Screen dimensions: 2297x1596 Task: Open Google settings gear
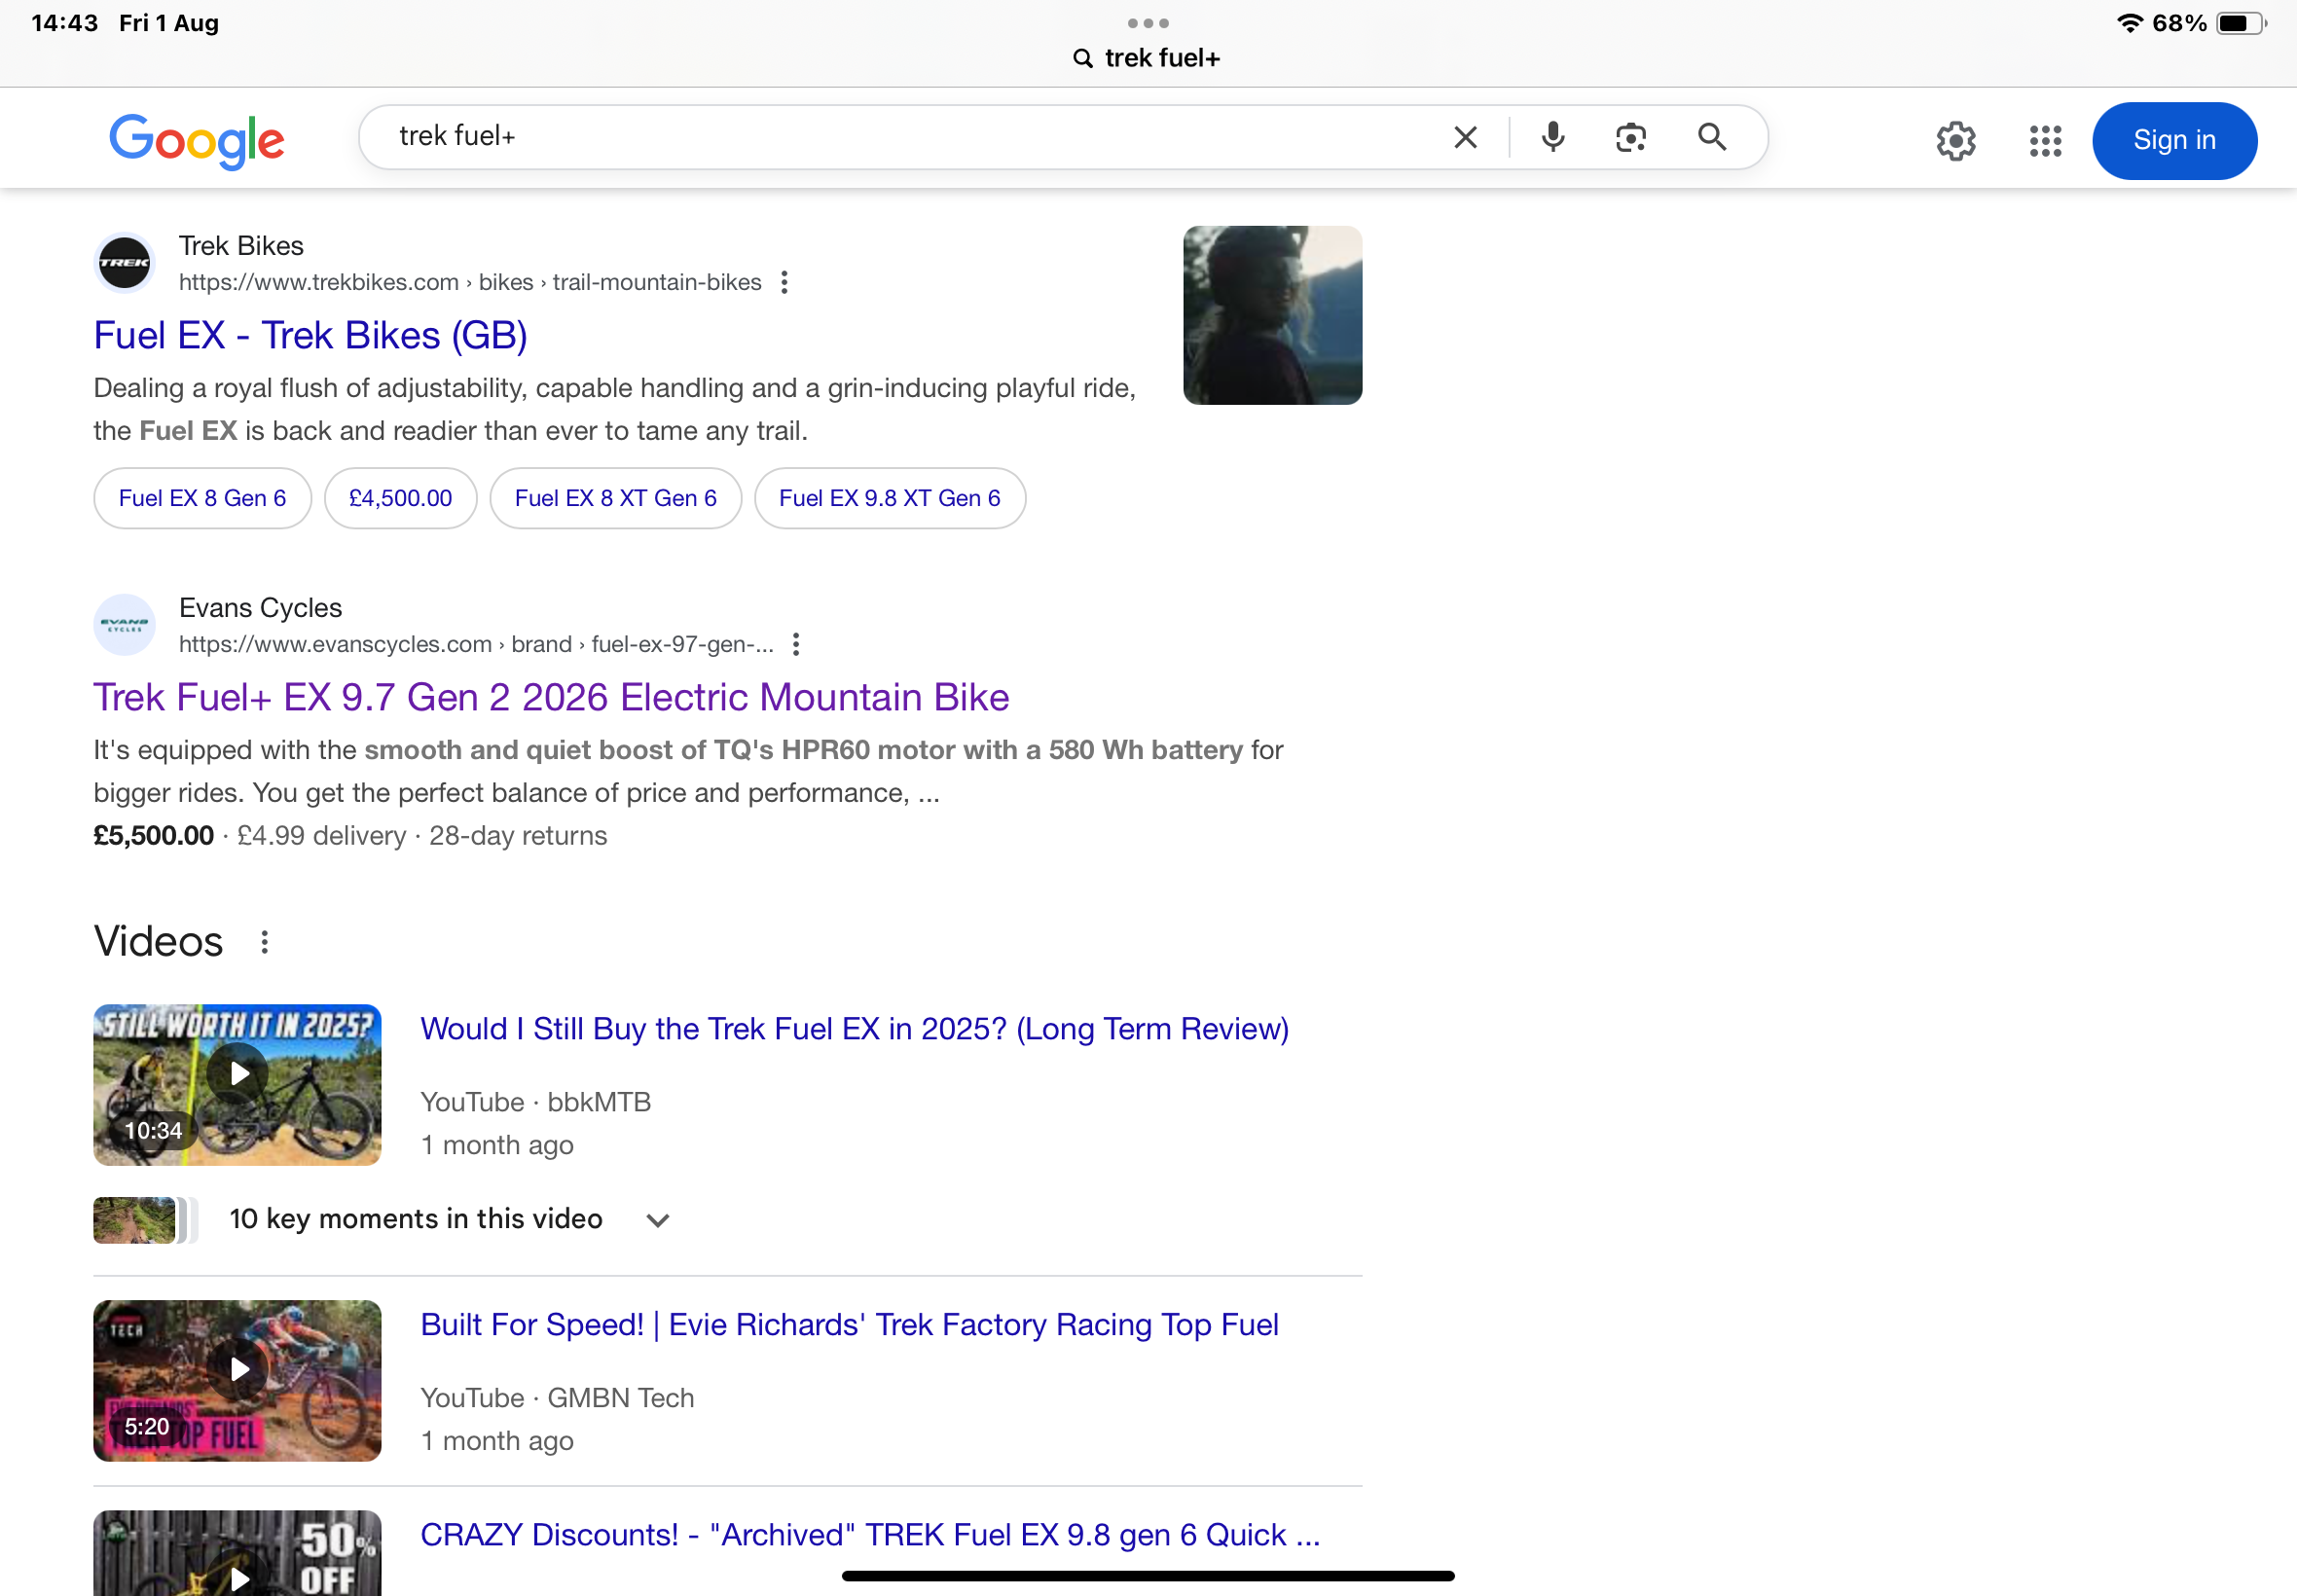(1955, 141)
